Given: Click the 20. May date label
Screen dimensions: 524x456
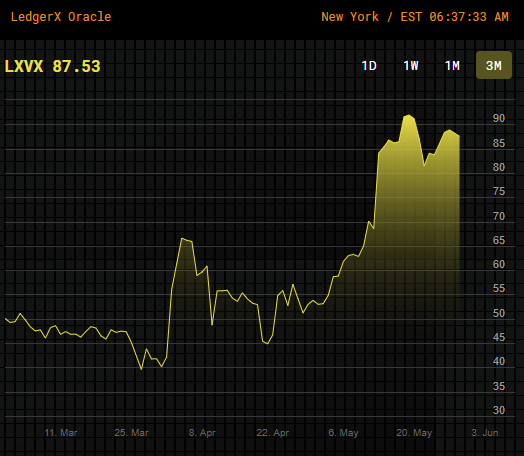Looking at the screenshot, I should (414, 433).
